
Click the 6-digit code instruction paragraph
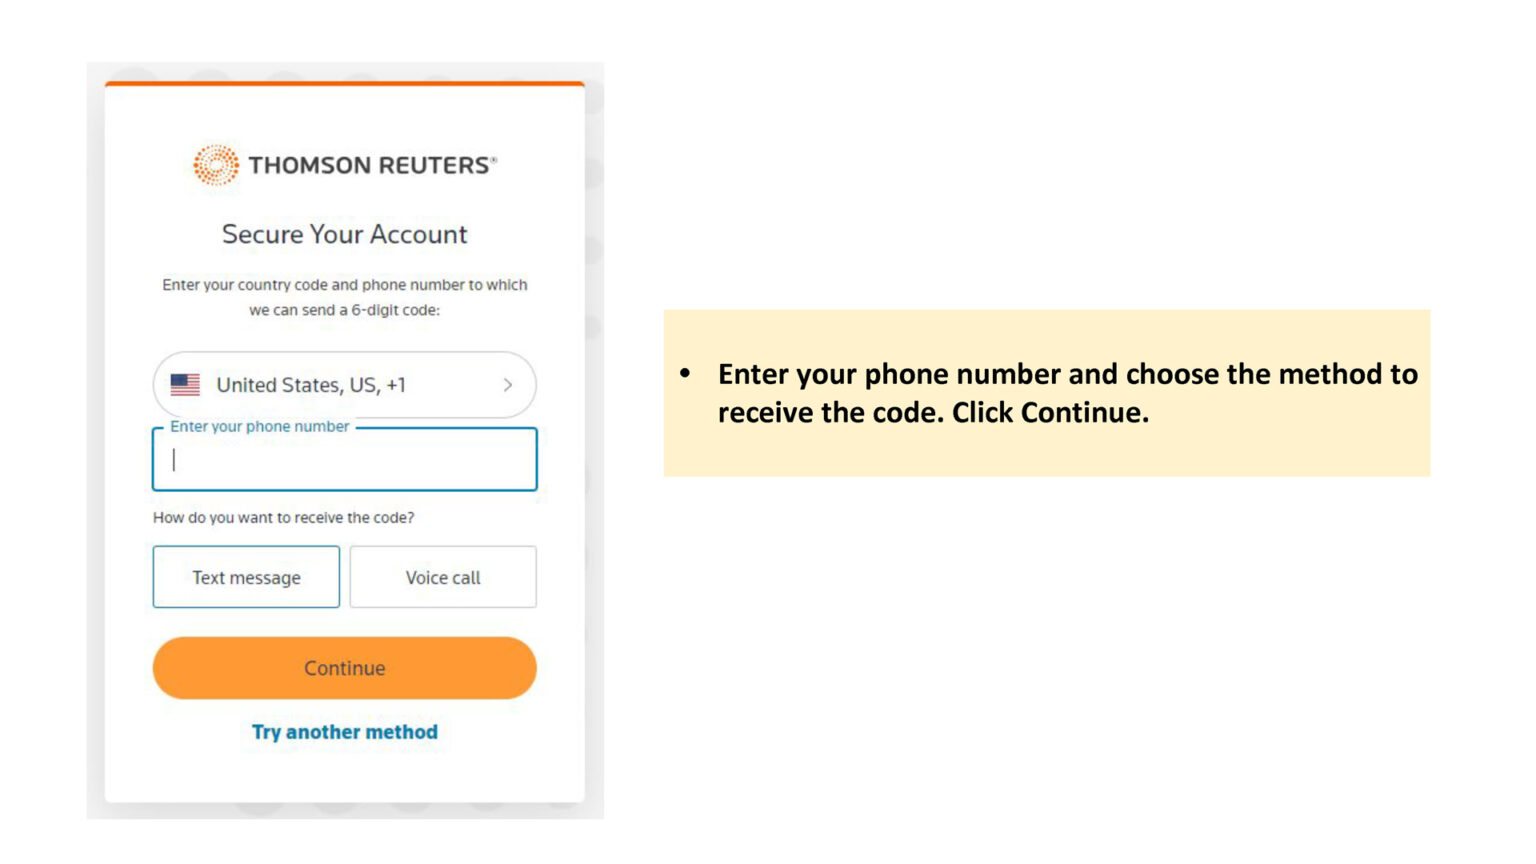pos(344,297)
